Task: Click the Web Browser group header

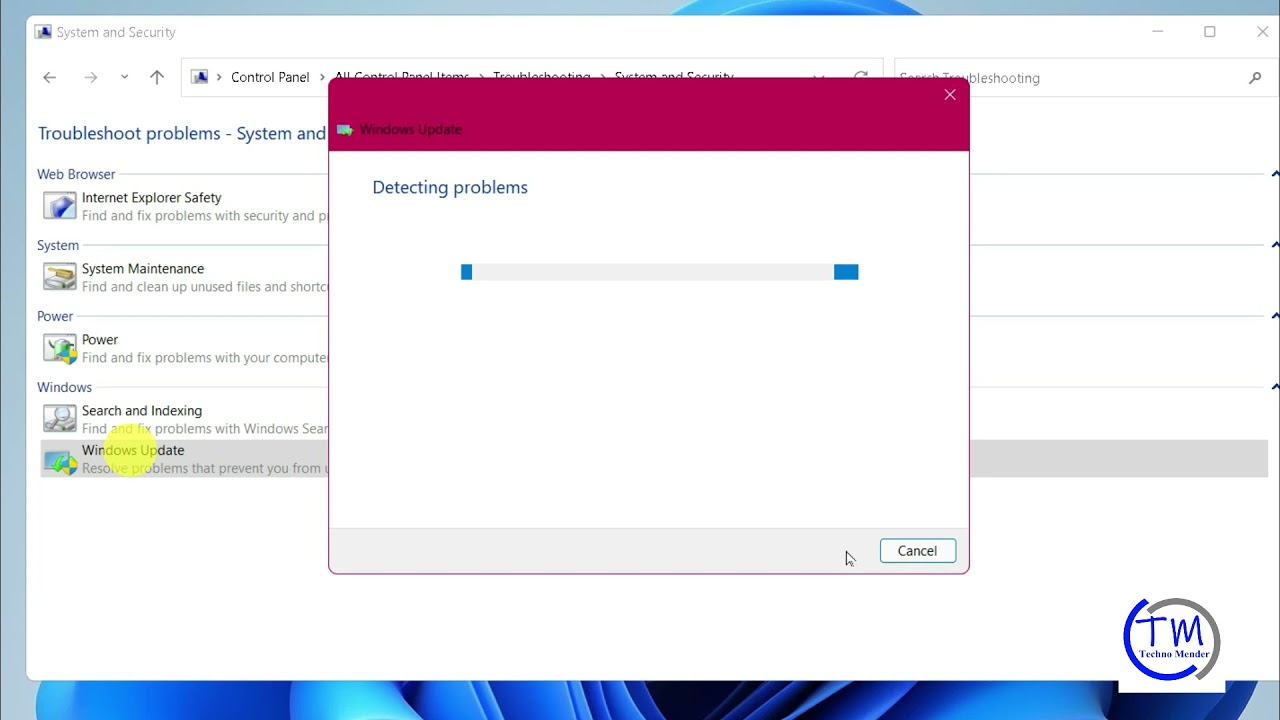Action: [x=76, y=174]
